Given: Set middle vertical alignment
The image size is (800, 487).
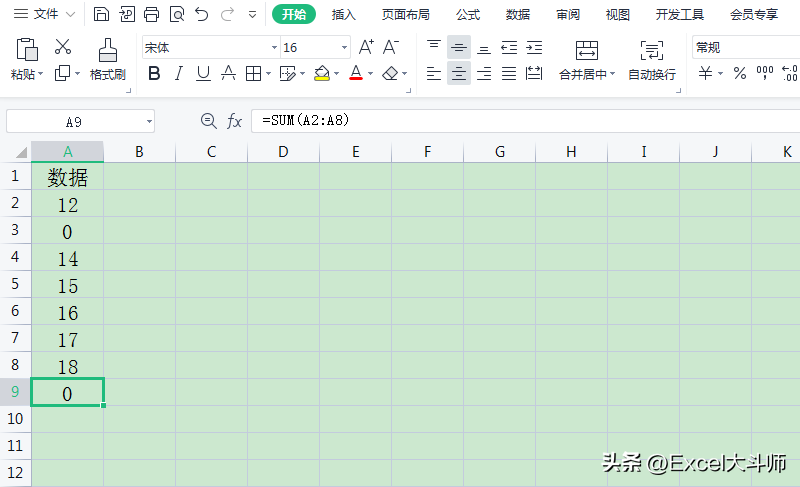Looking at the screenshot, I should tap(459, 47).
